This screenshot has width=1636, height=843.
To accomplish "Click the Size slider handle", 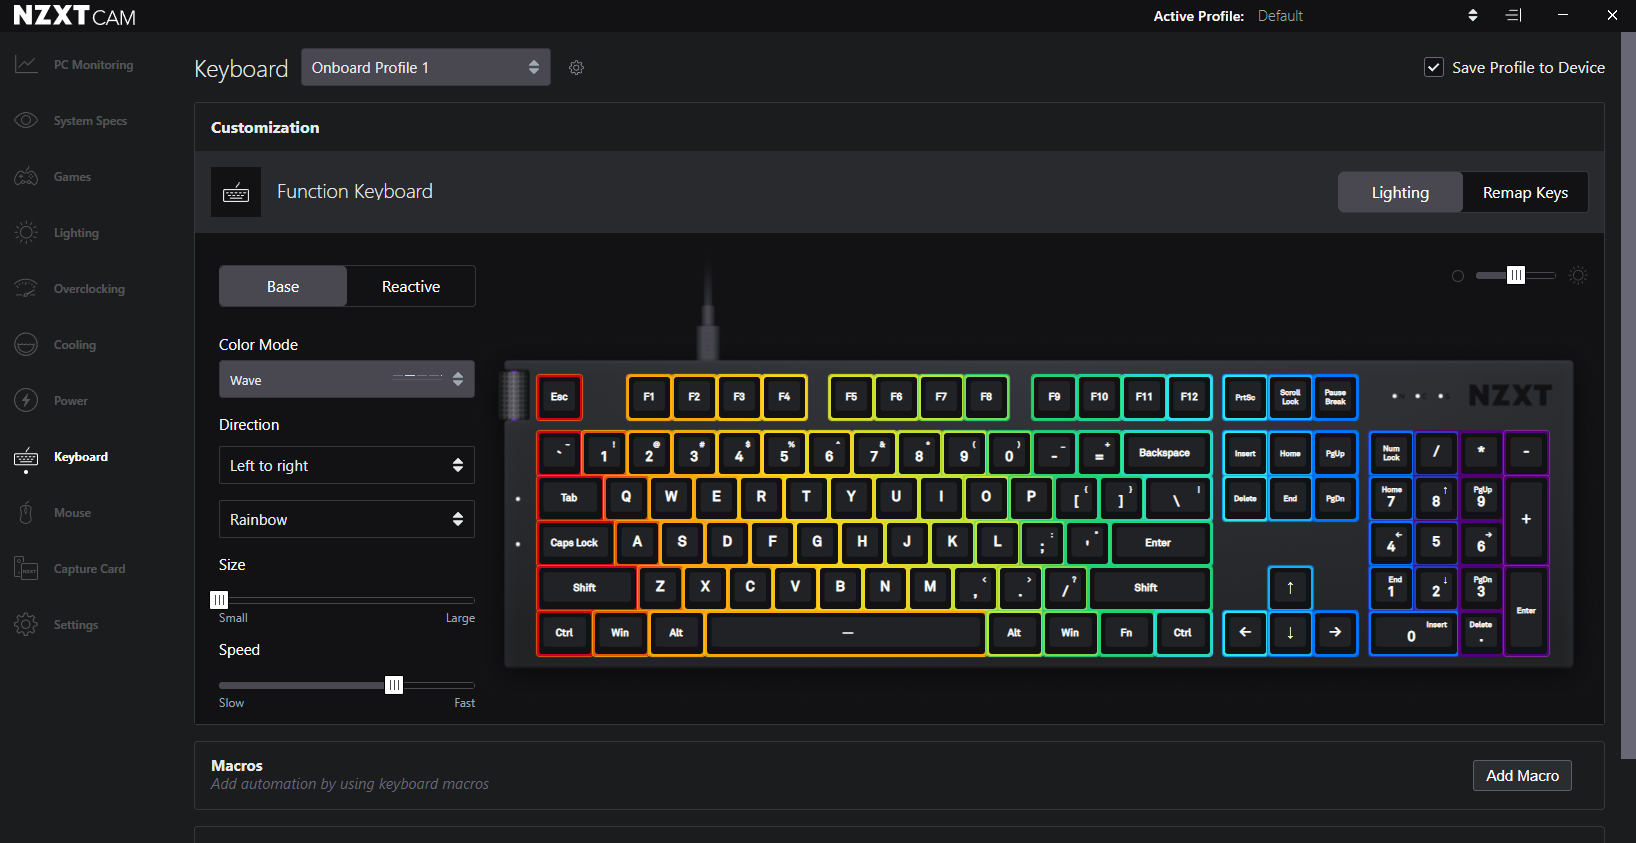I will point(219,600).
